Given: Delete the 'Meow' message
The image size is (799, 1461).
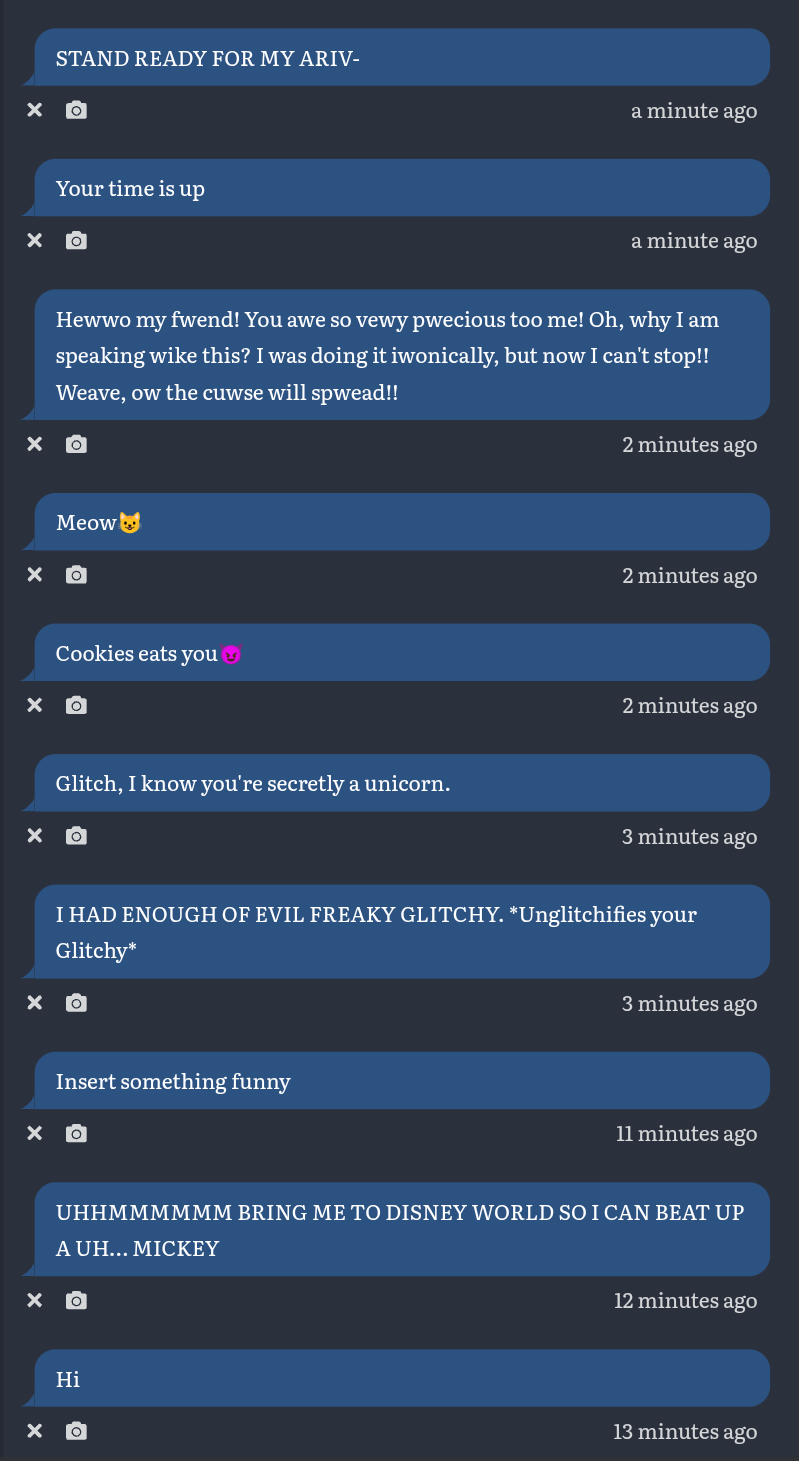Looking at the screenshot, I should pos(35,575).
